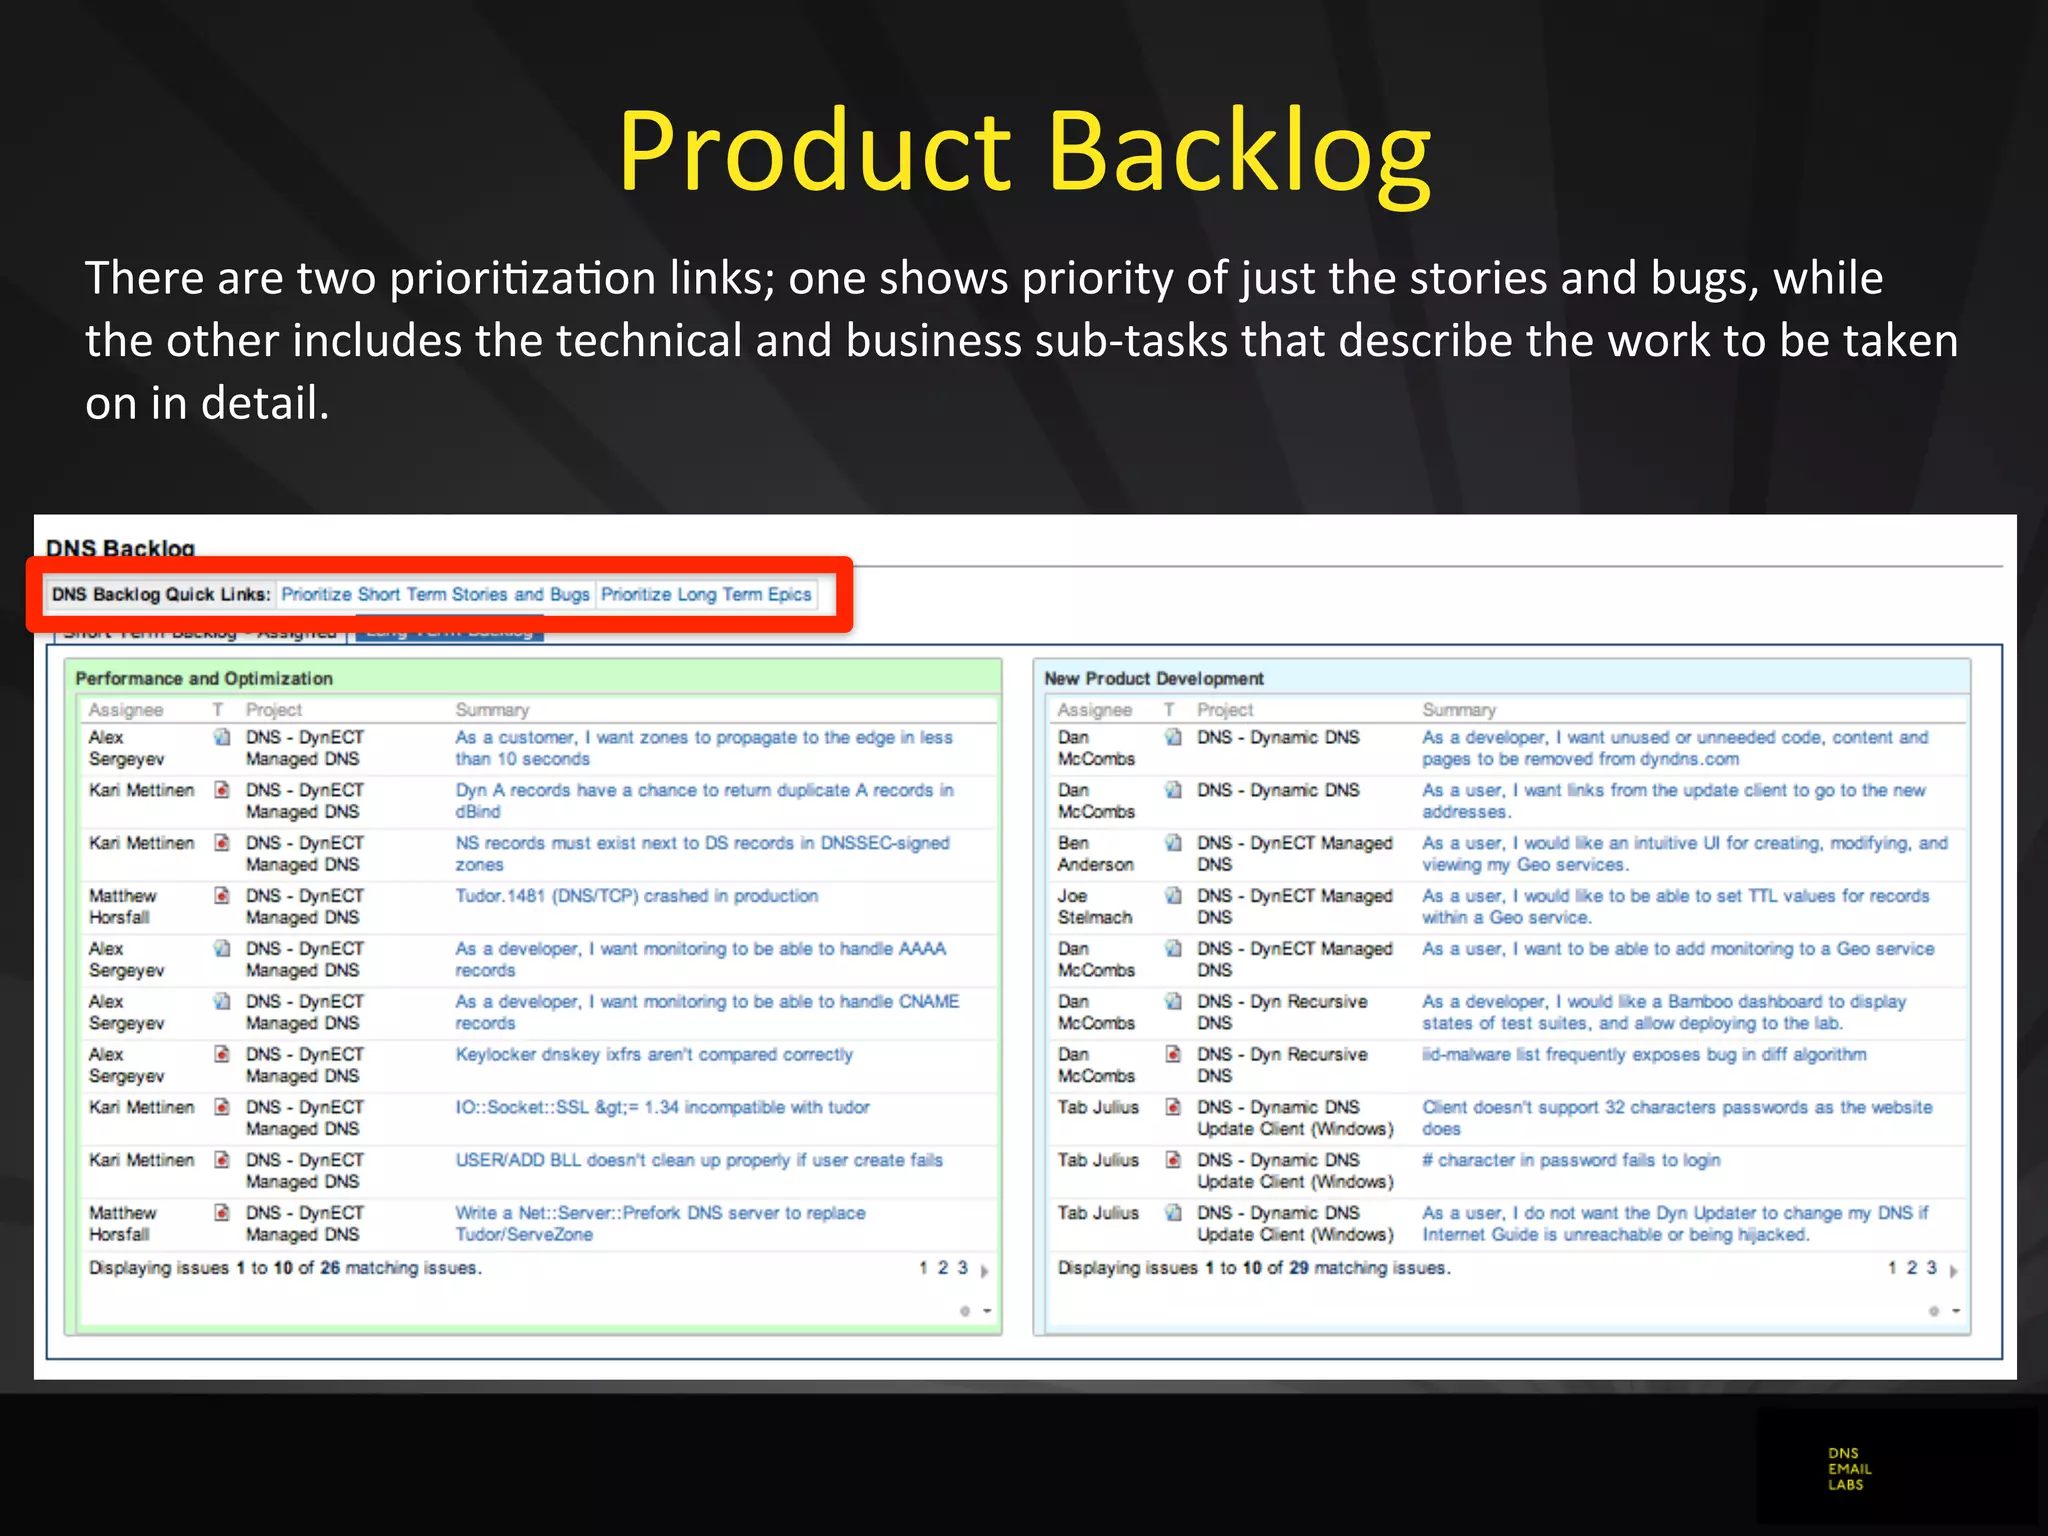
Task: Click bug icon for iid-malware list row
Action: pos(1173,1054)
